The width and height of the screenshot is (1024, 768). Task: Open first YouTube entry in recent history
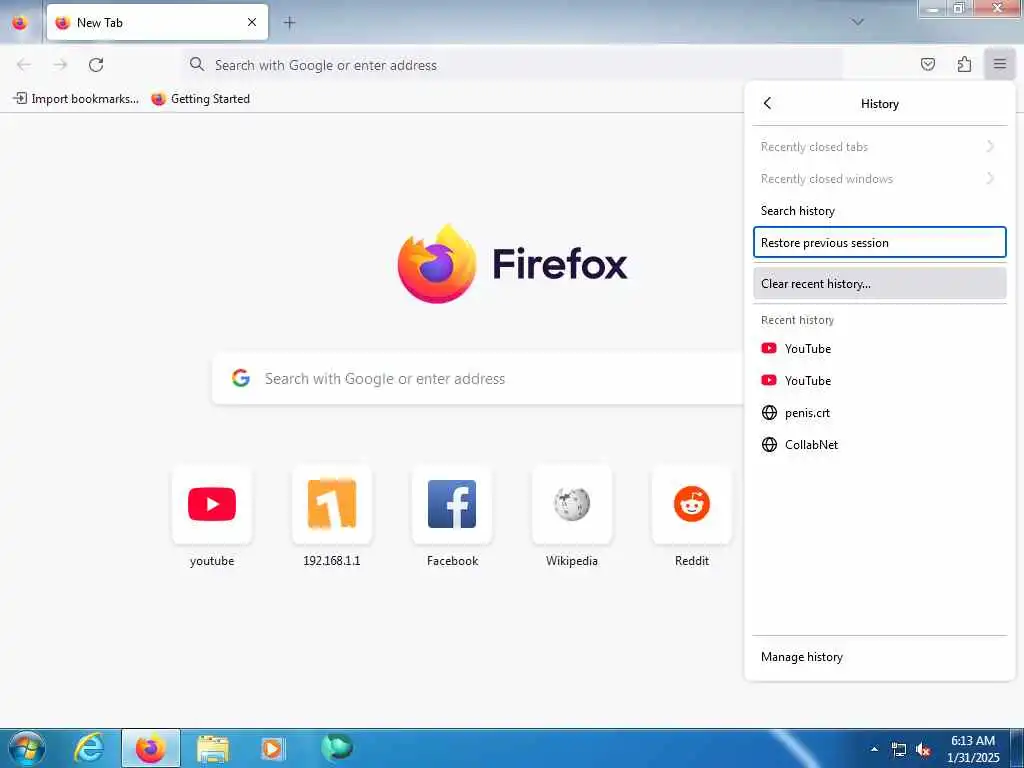coord(880,349)
